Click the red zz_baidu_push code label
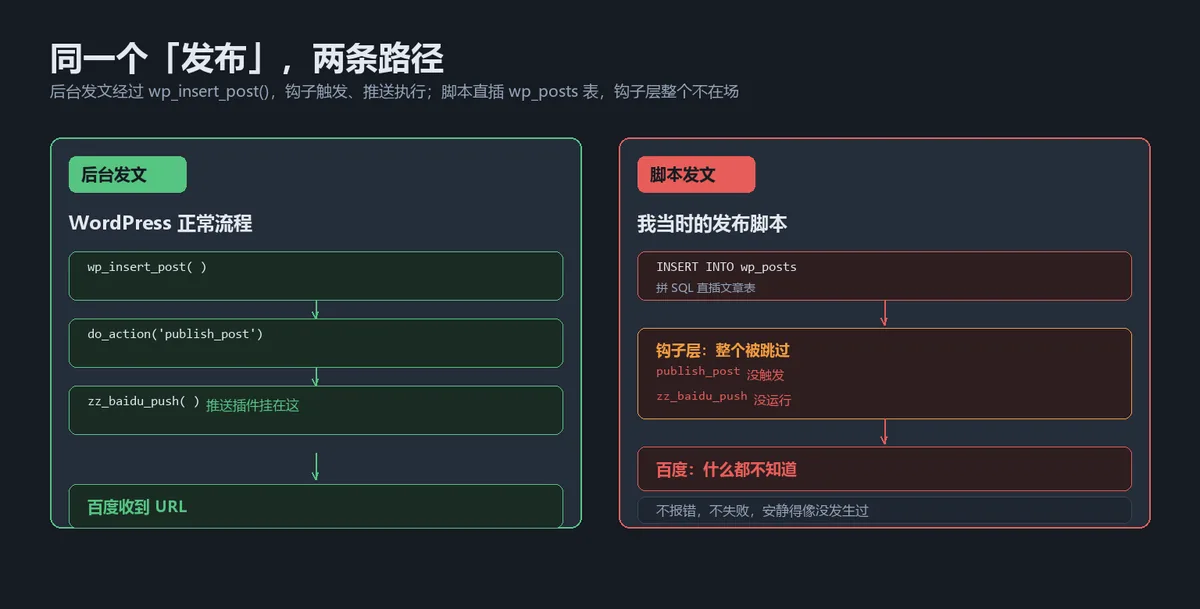The width and height of the screenshot is (1200, 609). [702, 396]
